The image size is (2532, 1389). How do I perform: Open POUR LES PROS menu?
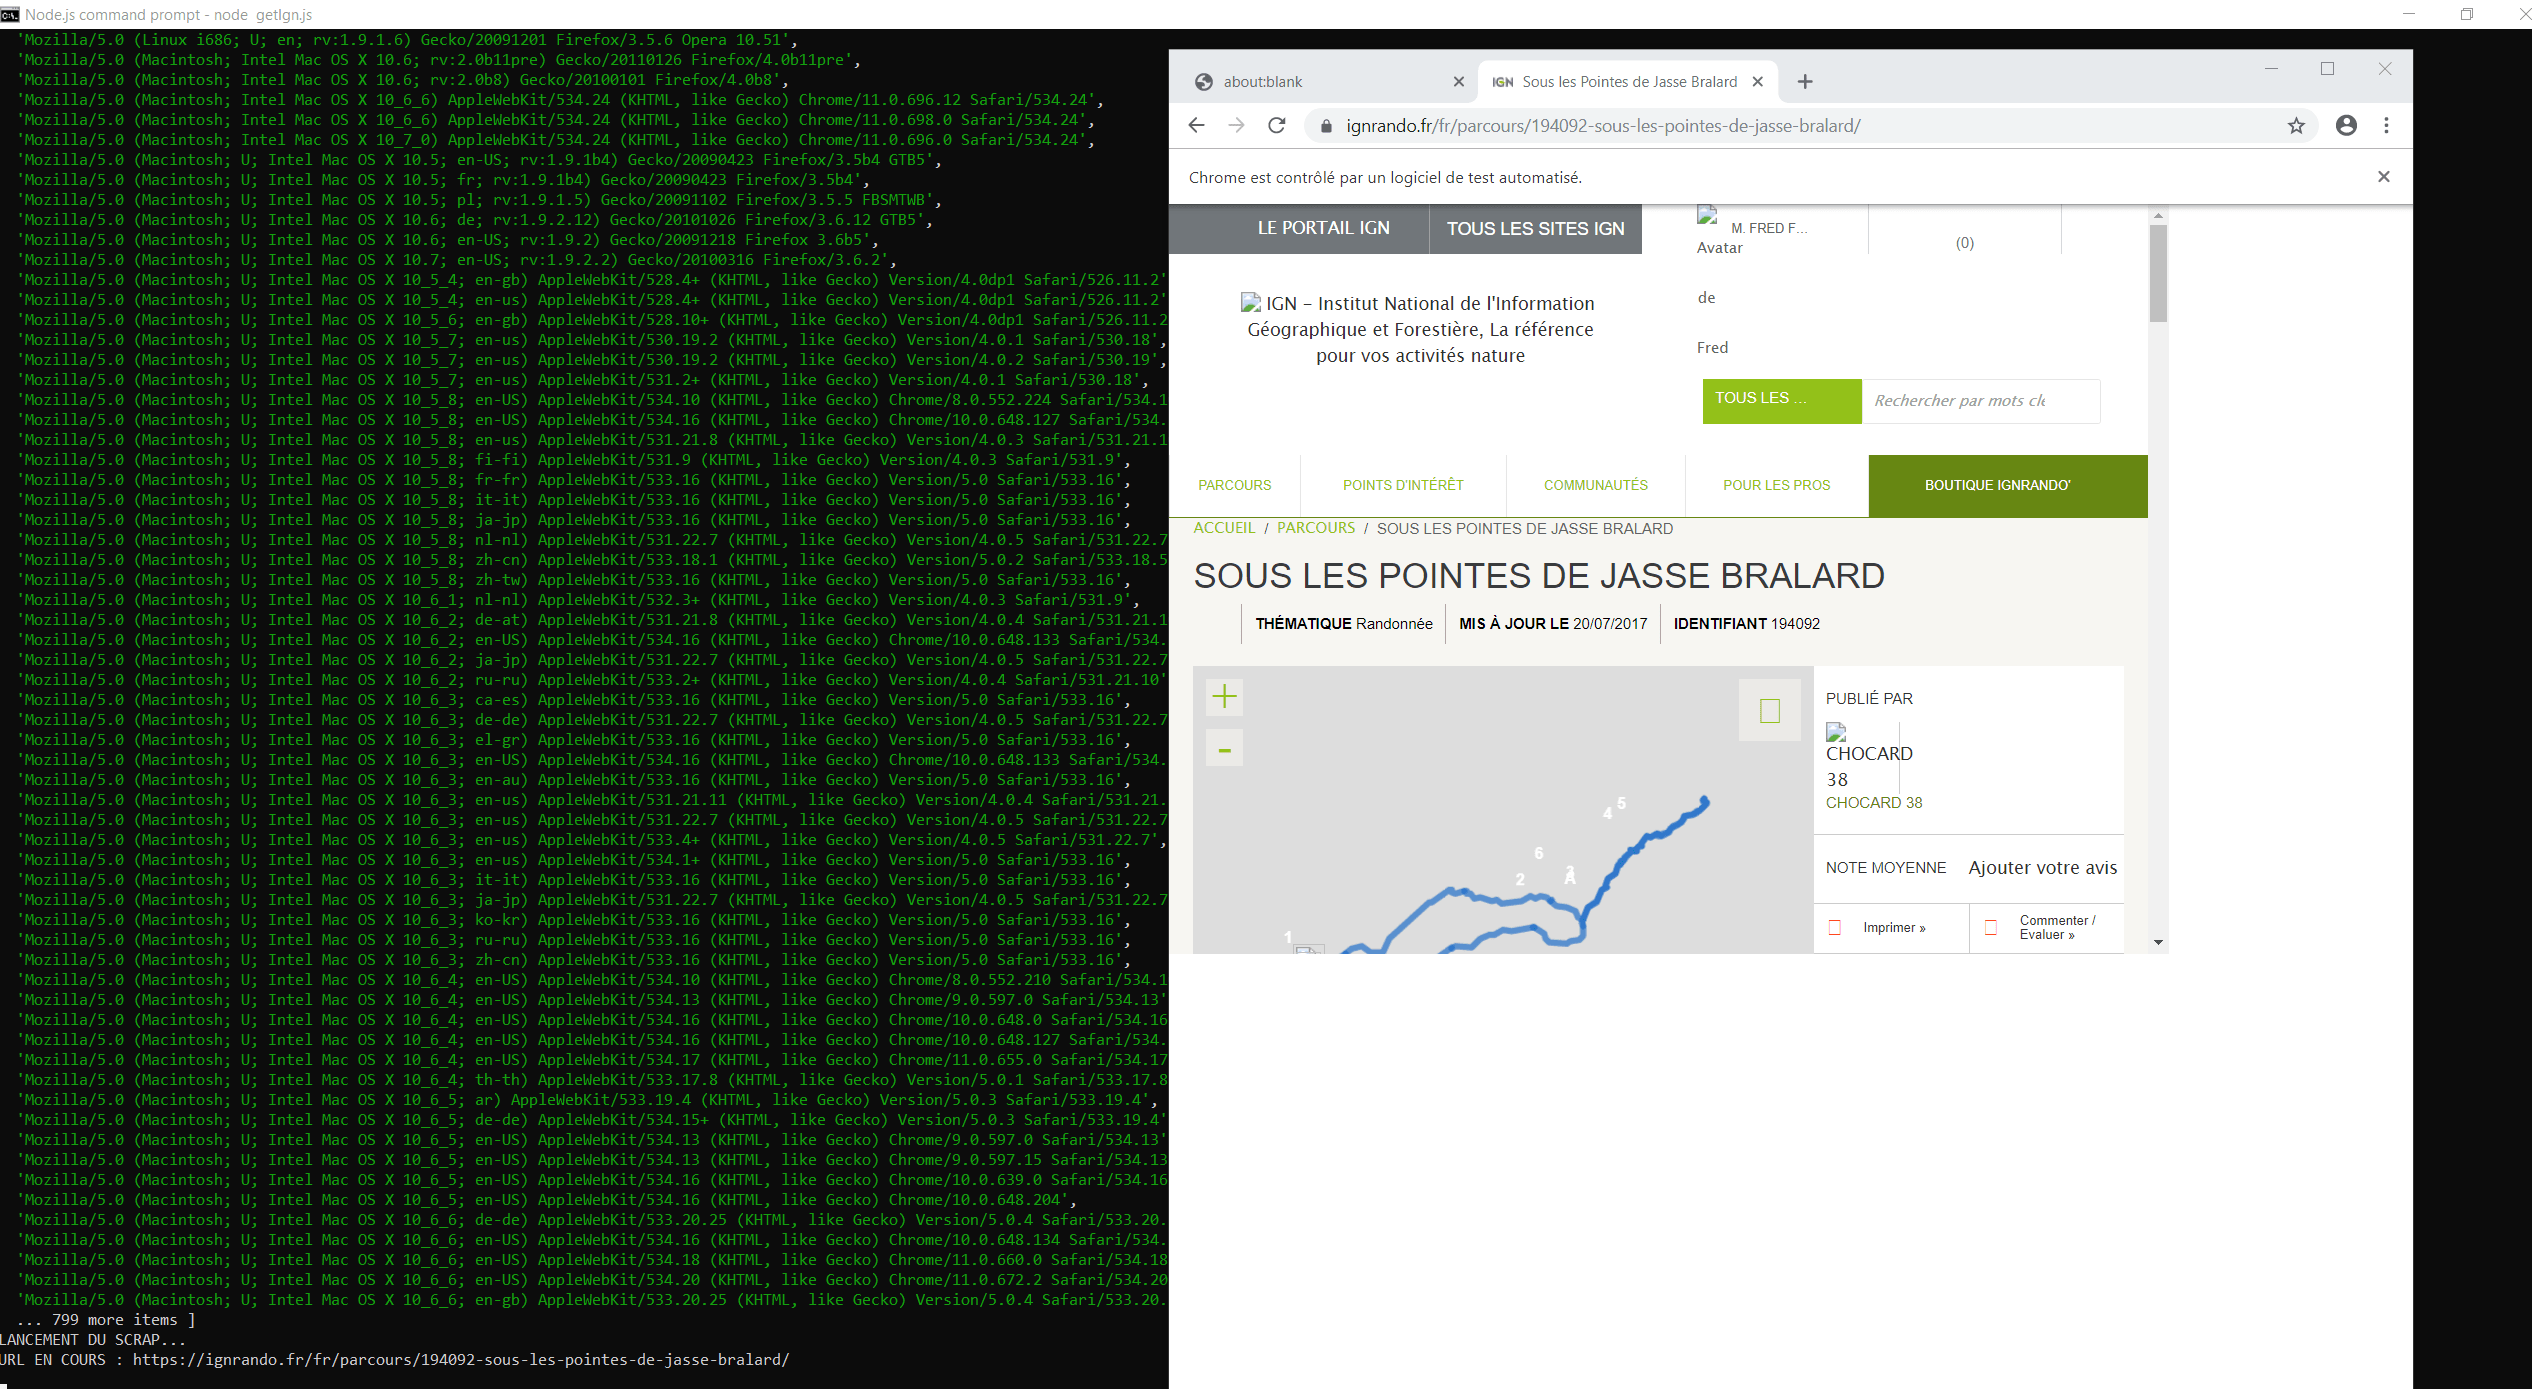[x=1776, y=485]
